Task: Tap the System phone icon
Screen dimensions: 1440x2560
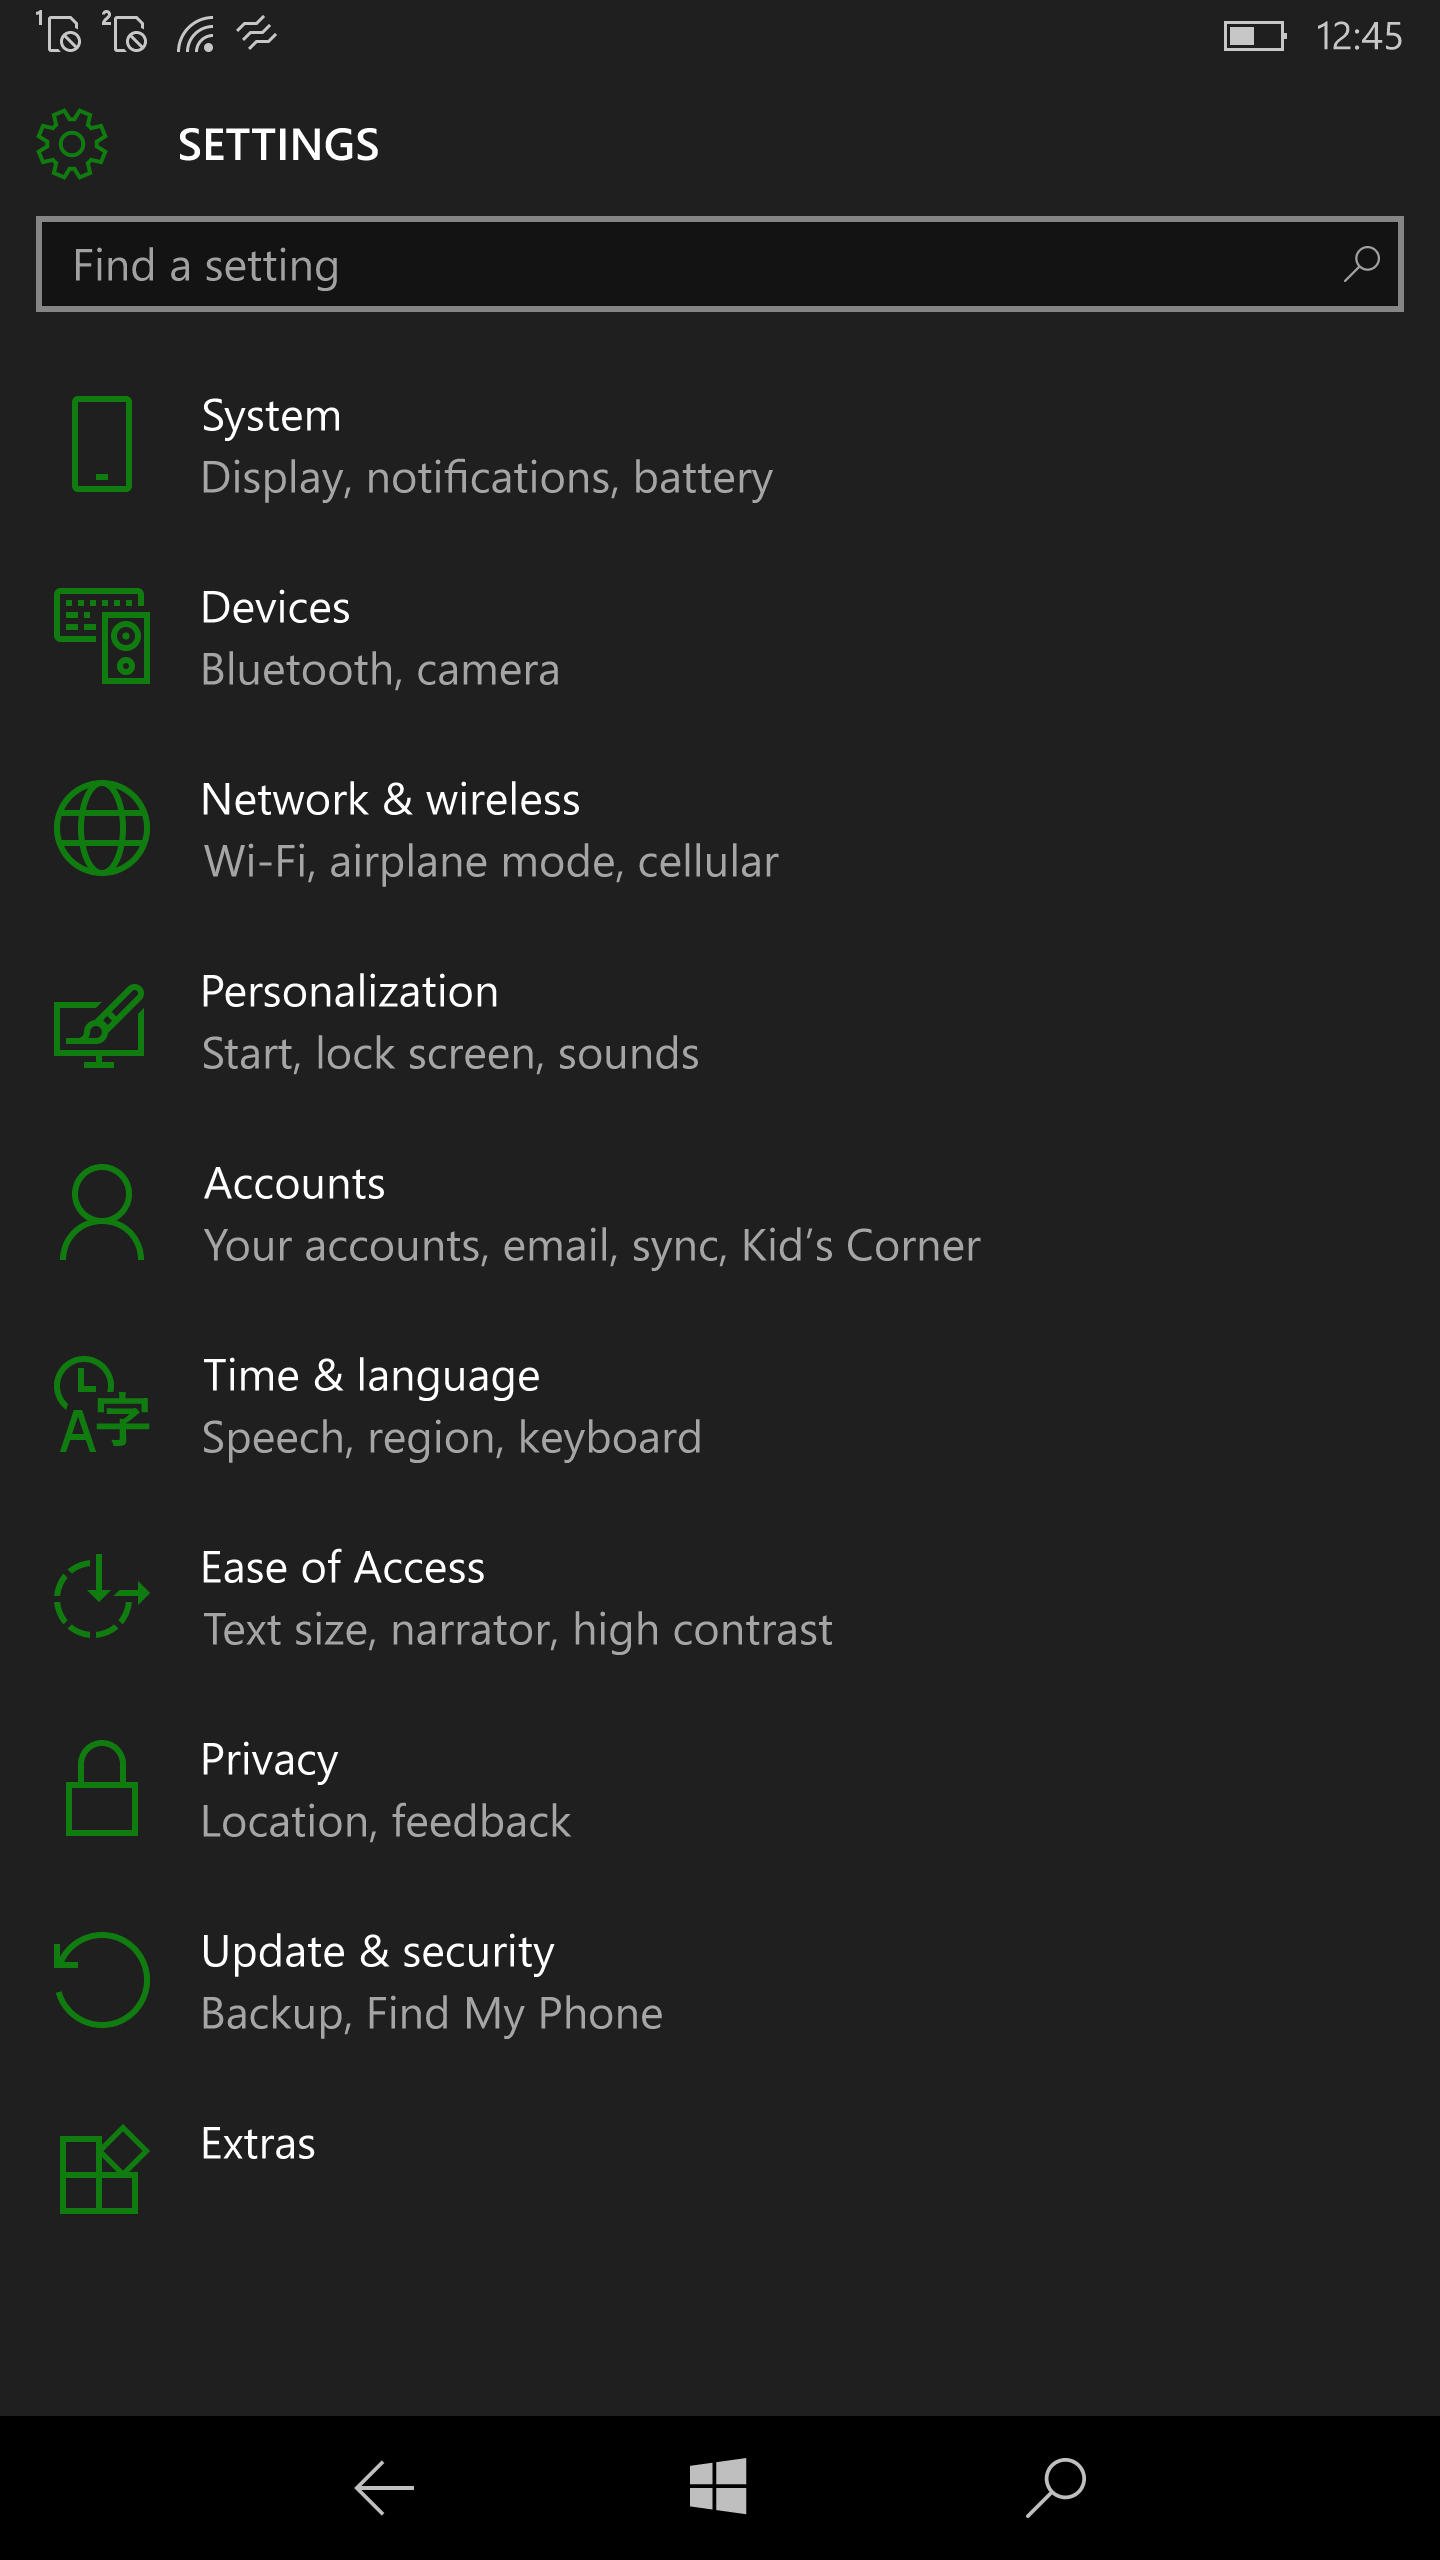Action: [102, 444]
